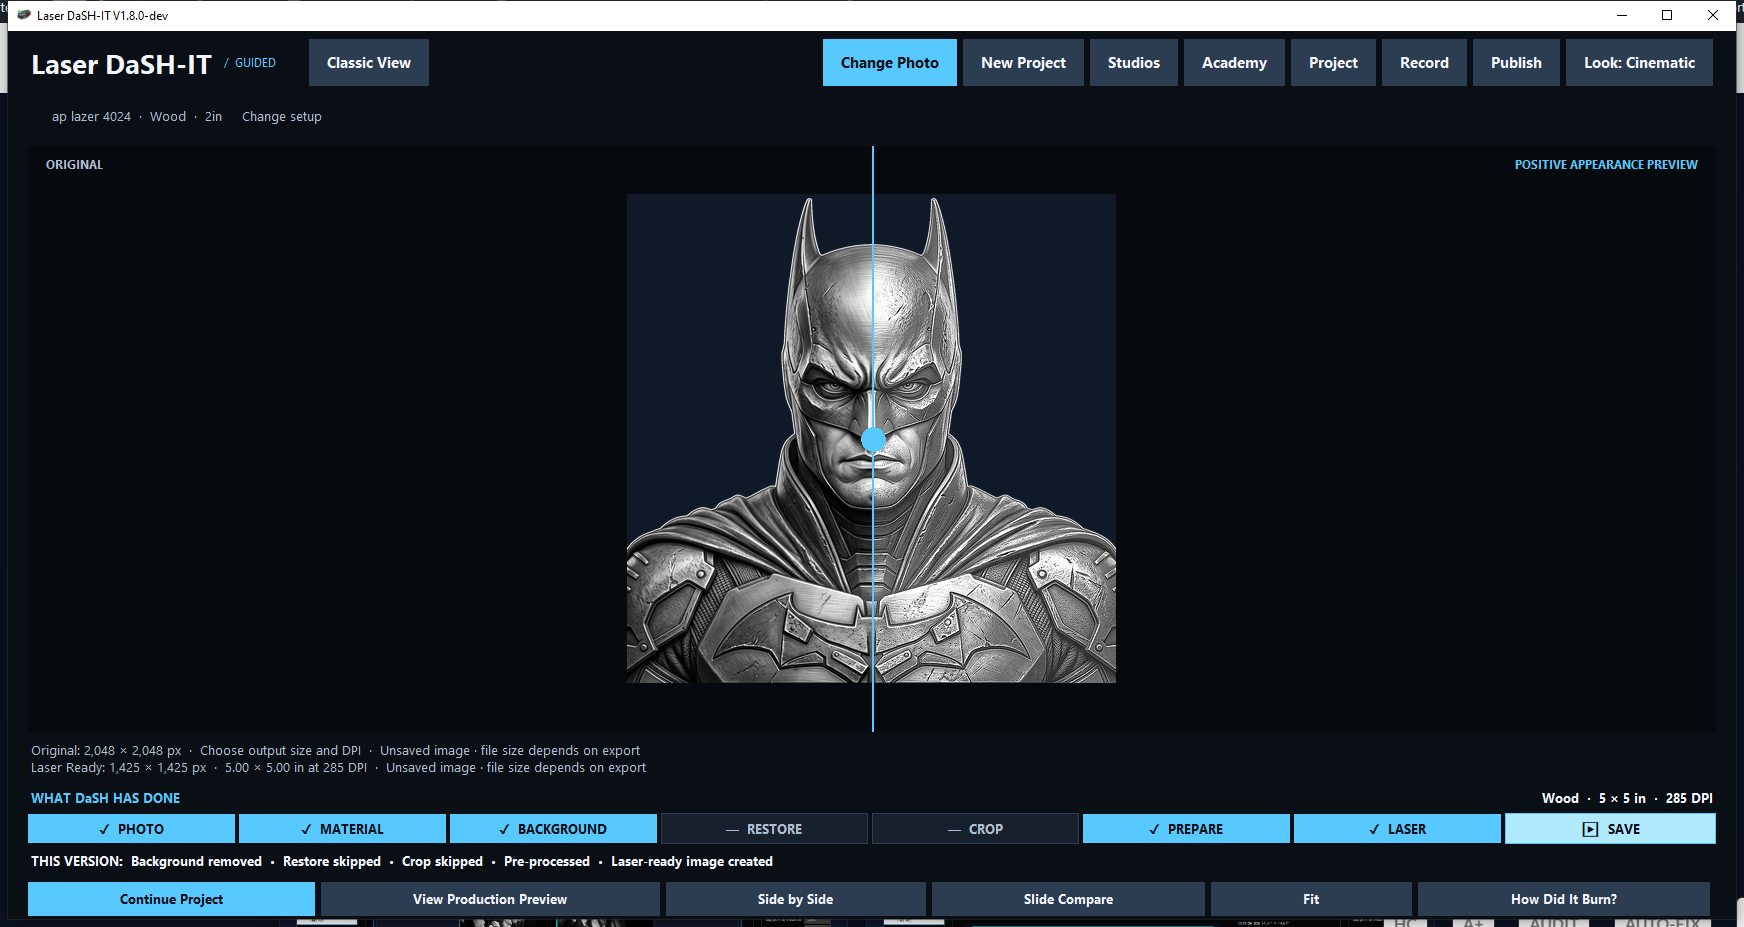Select the PHOTO step
Screen dimensions: 1744x927
click(x=131, y=829)
